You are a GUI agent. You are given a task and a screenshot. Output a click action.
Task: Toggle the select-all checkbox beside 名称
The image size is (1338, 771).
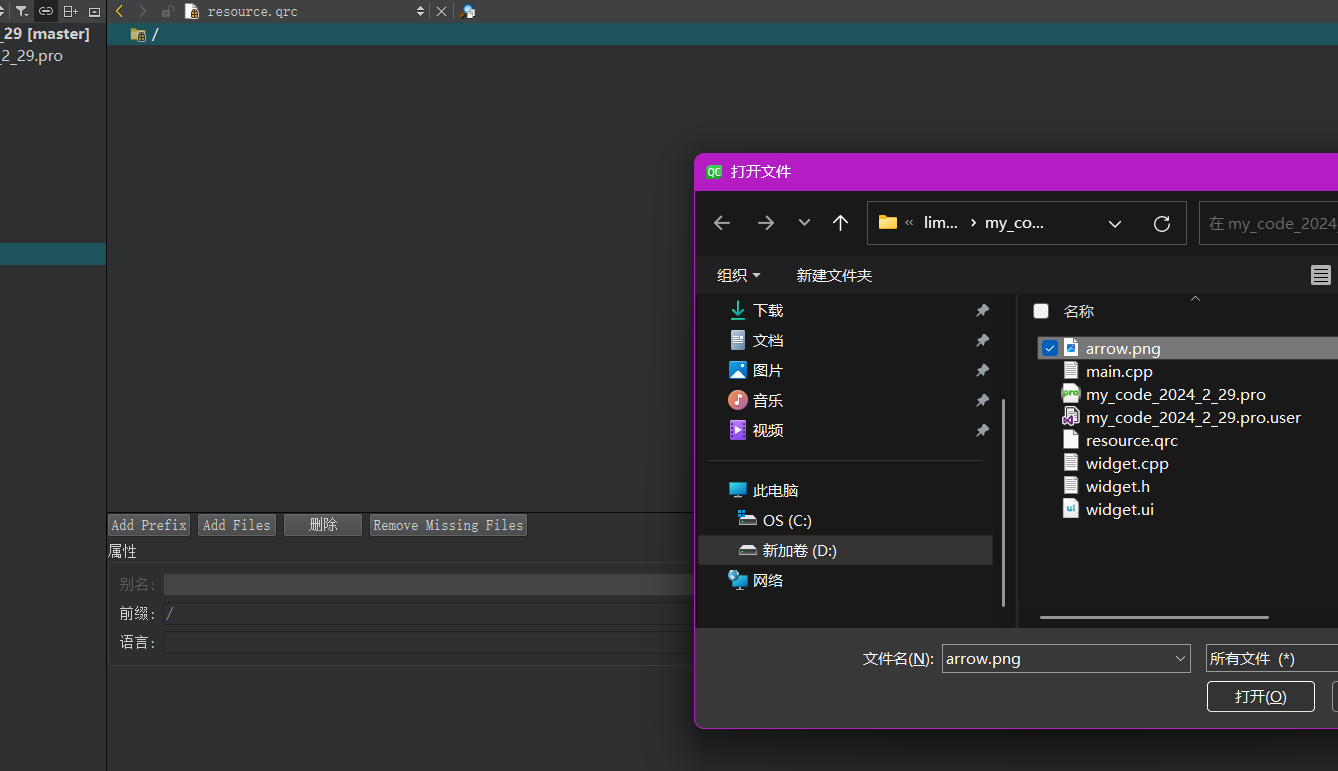point(1041,311)
